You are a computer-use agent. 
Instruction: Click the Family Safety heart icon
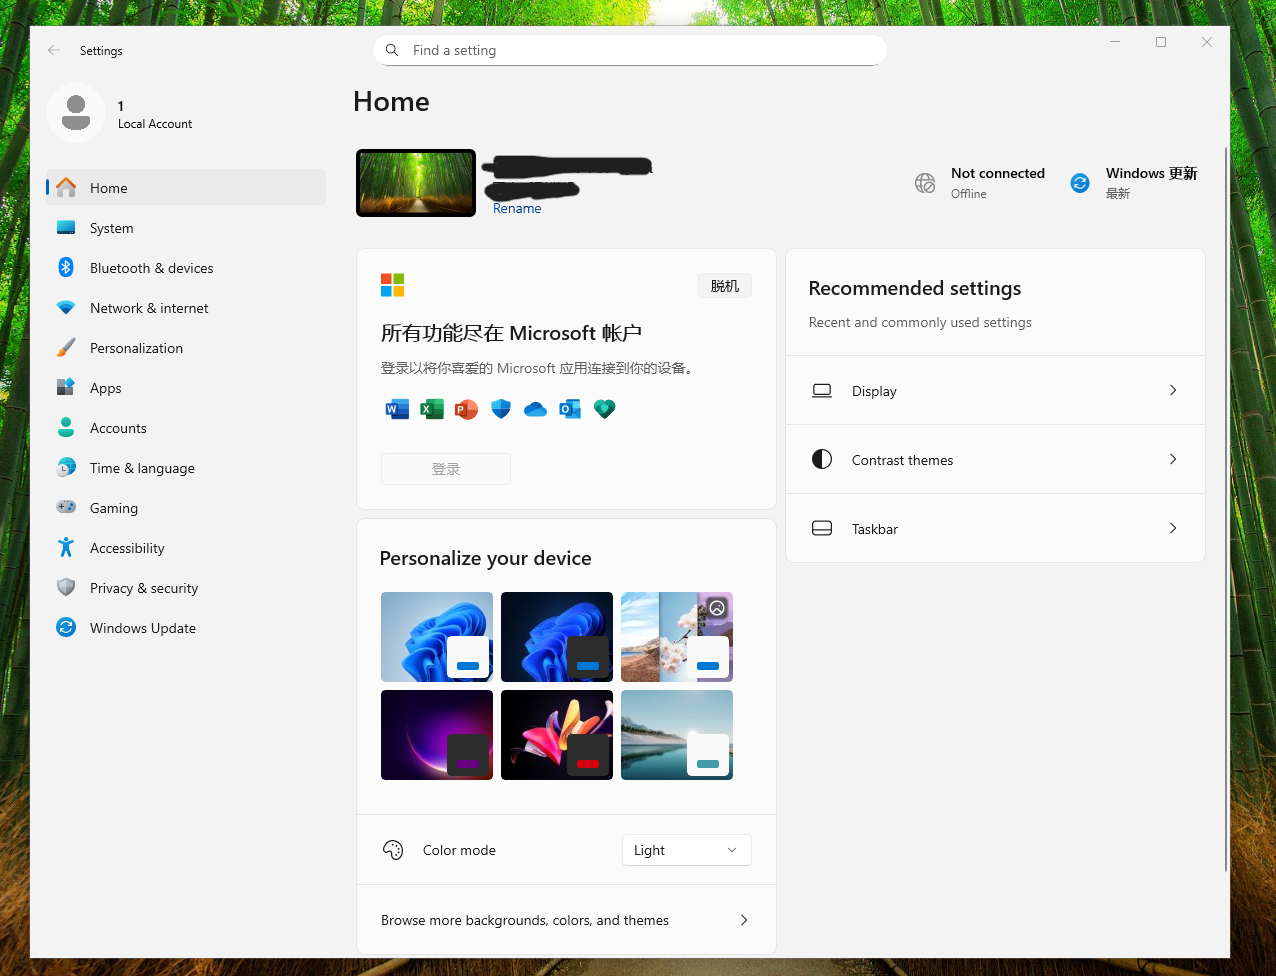click(x=604, y=409)
